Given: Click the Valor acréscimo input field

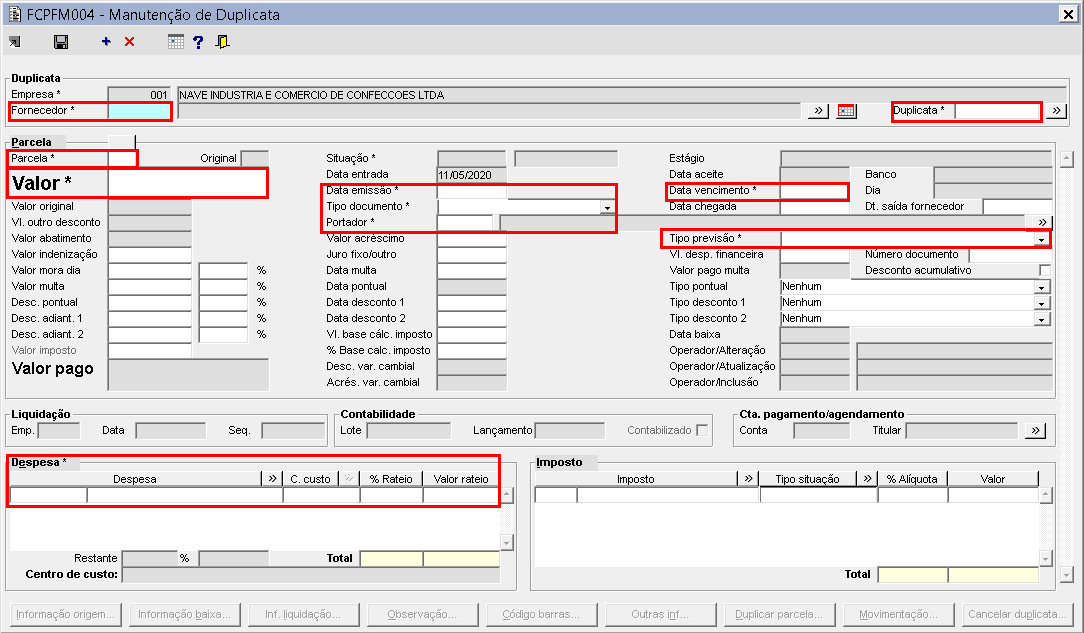Looking at the screenshot, I should tap(471, 238).
